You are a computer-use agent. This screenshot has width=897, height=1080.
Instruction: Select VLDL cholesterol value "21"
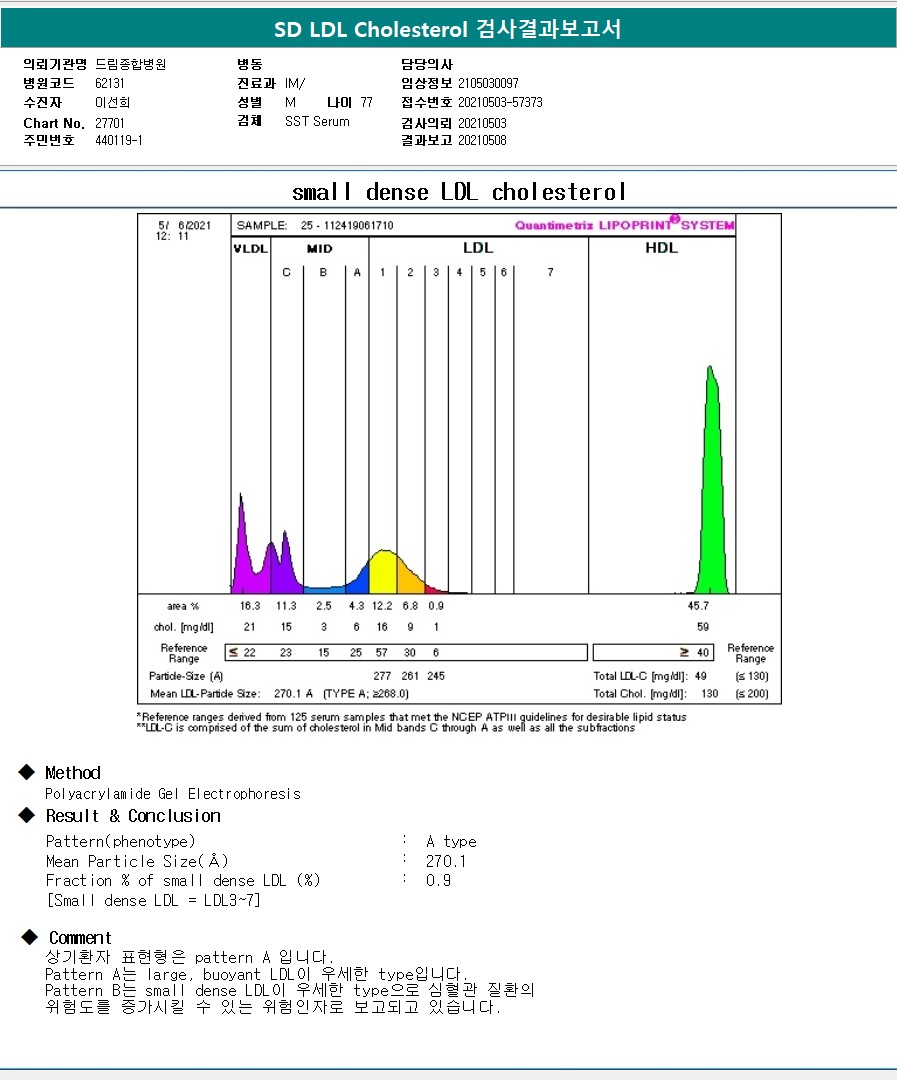(x=249, y=627)
